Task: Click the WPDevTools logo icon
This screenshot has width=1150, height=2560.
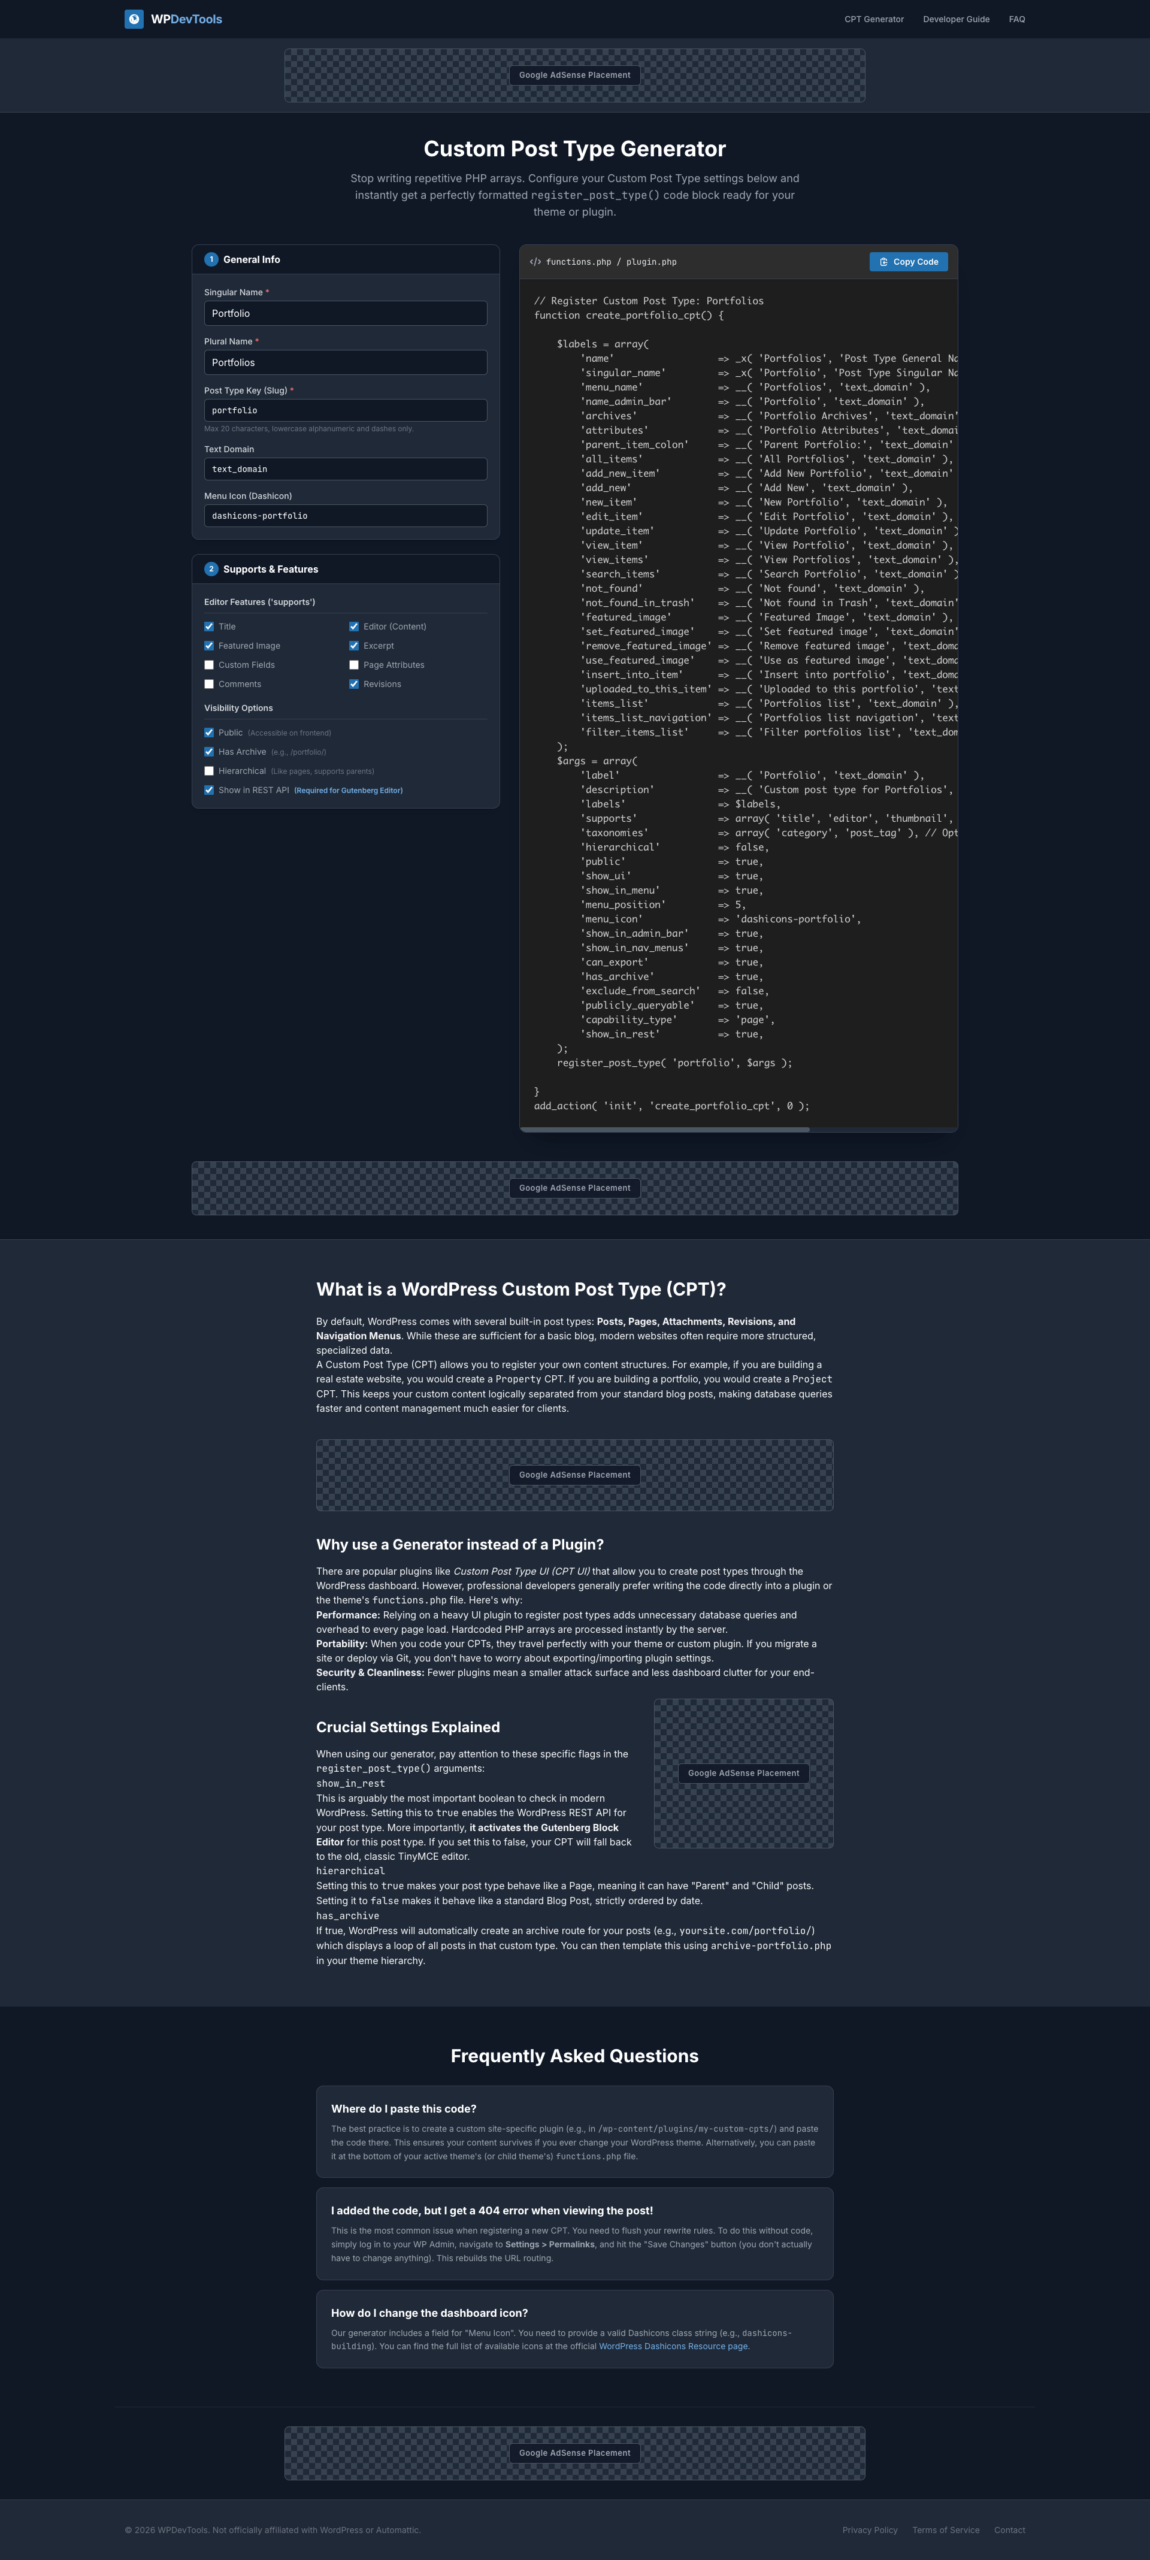Action: 134,19
